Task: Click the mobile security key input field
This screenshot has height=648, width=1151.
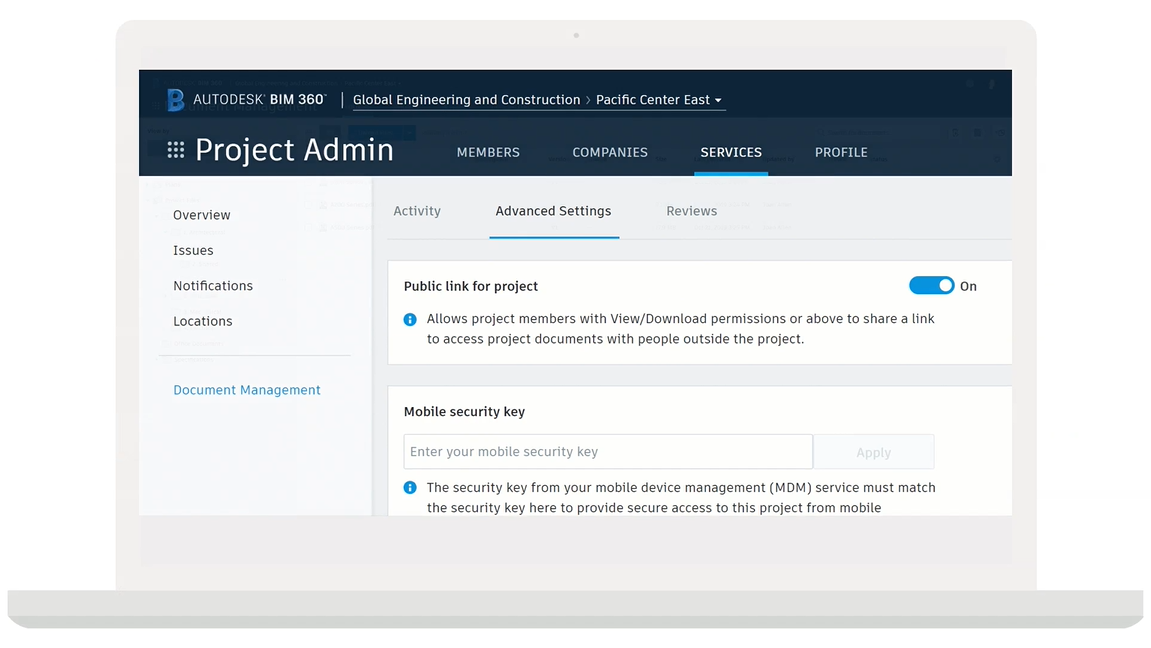Action: pyautogui.click(x=608, y=451)
